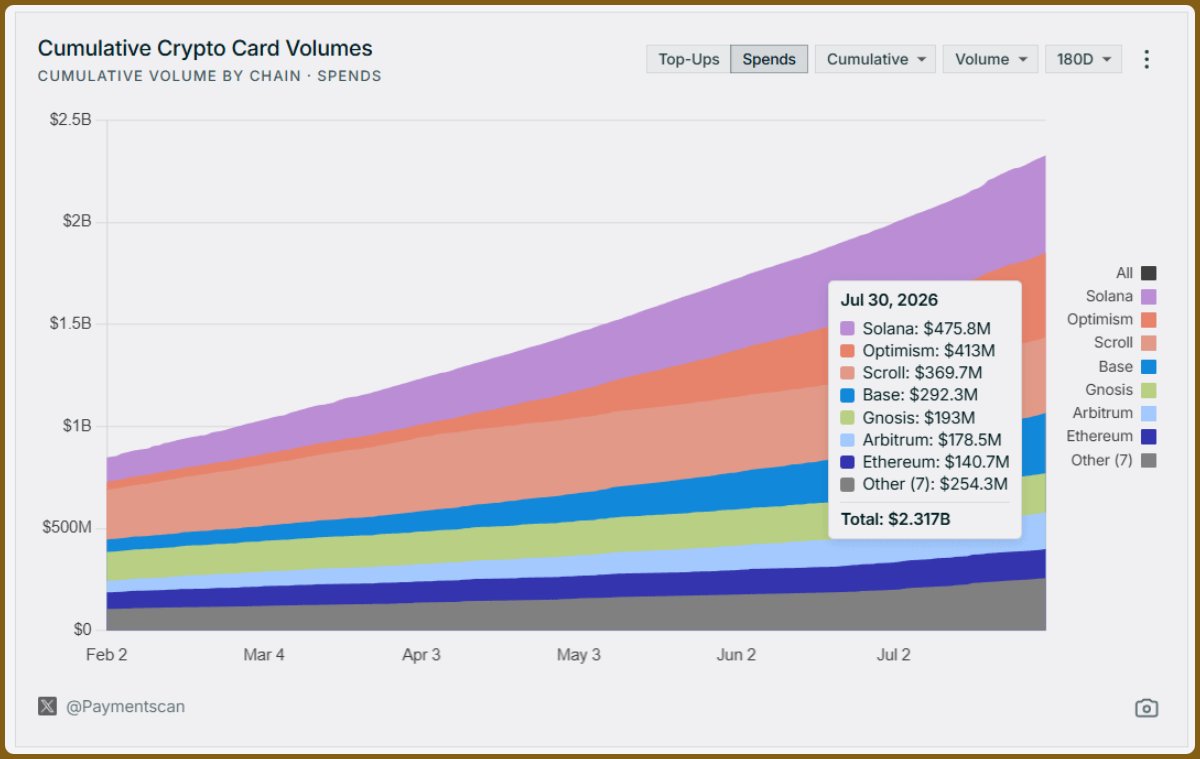The width and height of the screenshot is (1200, 759).
Task: Select the Spends toggle
Action: [x=769, y=59]
